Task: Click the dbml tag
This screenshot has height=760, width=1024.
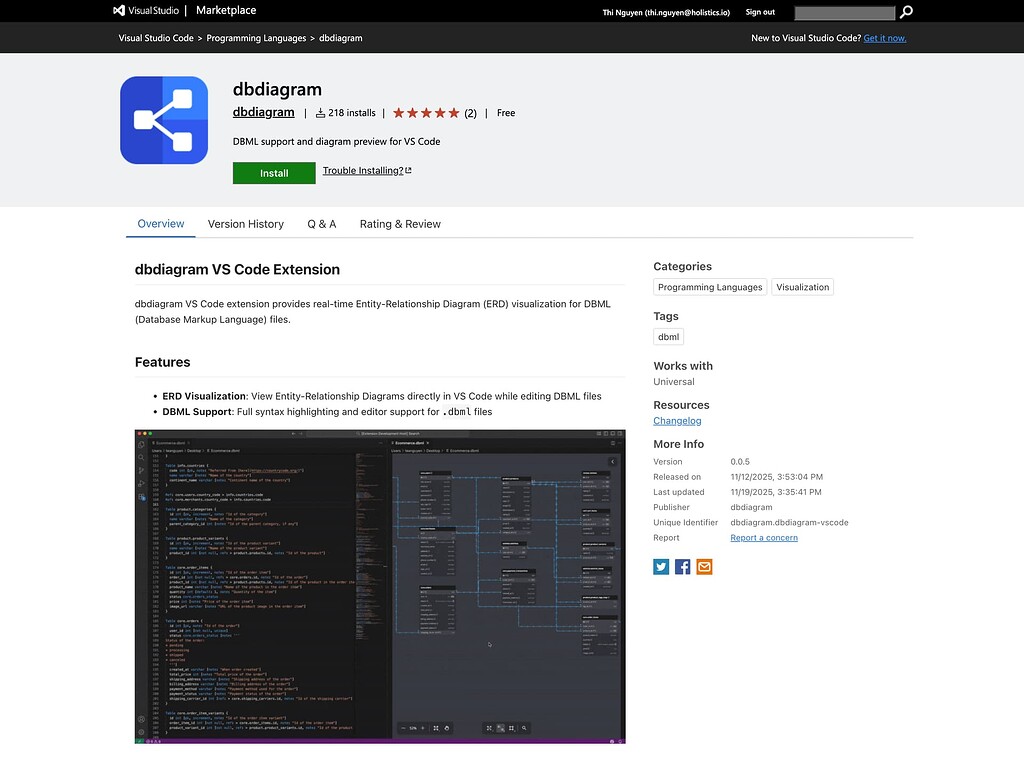Action: click(668, 336)
